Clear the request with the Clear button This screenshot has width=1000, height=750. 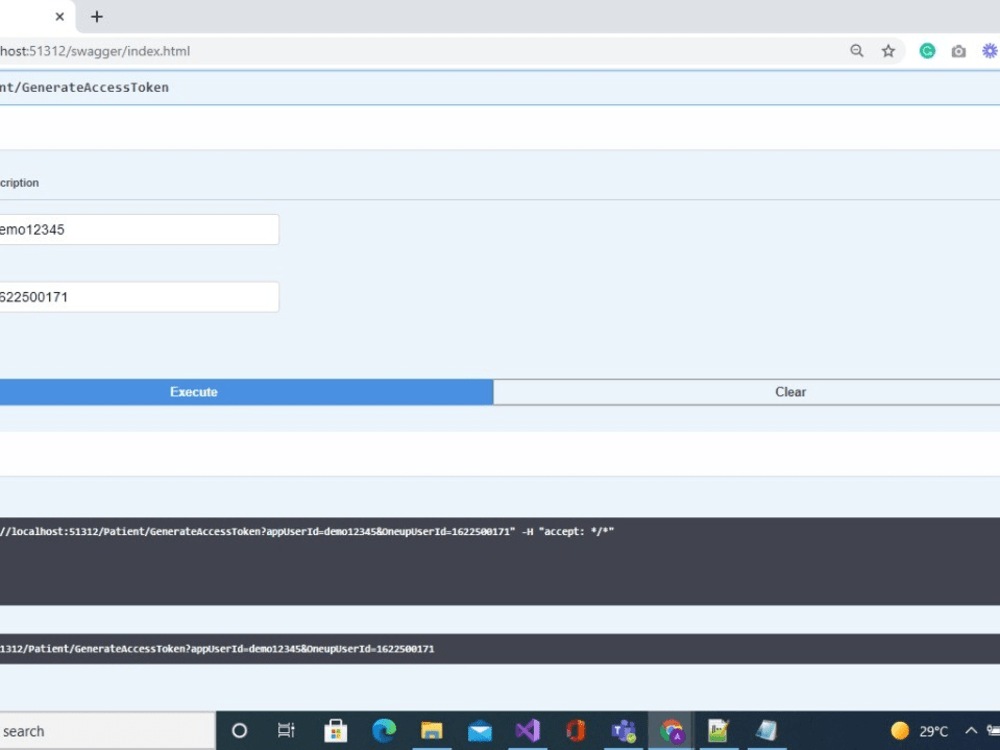pyautogui.click(x=790, y=391)
